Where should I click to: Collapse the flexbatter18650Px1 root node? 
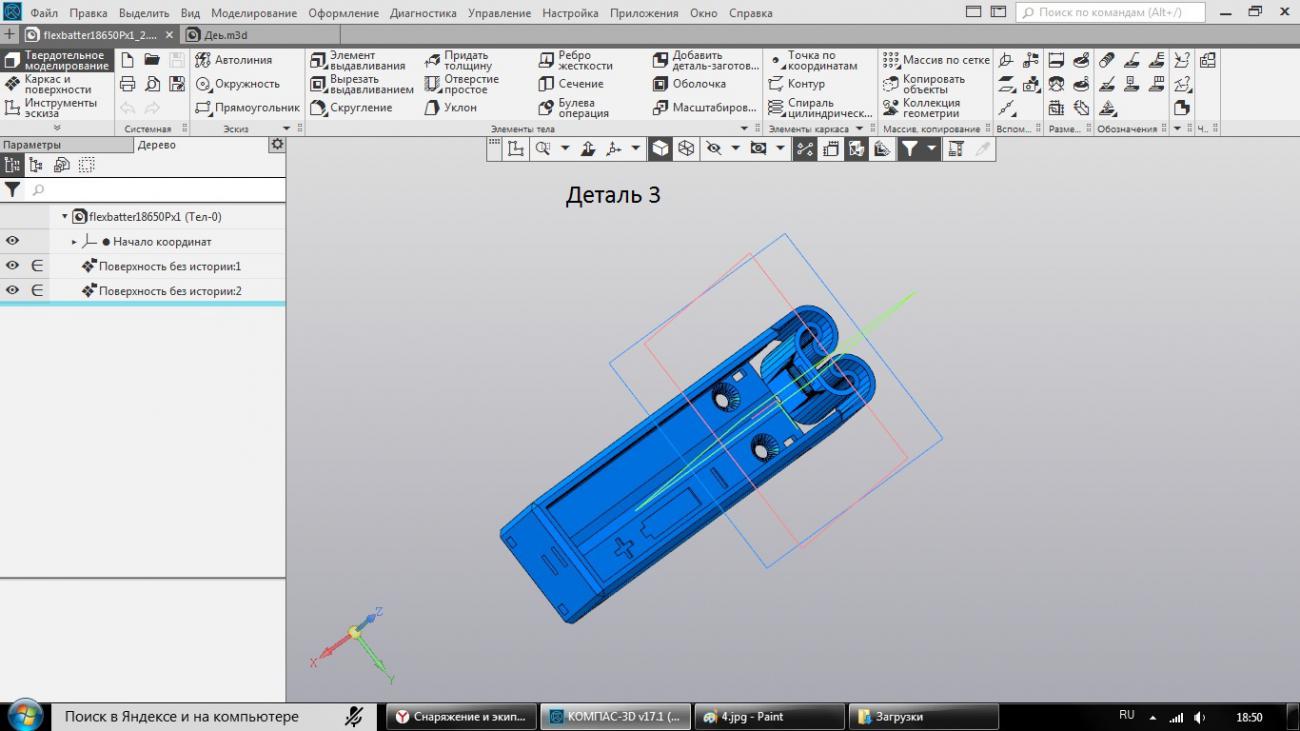[65, 217]
